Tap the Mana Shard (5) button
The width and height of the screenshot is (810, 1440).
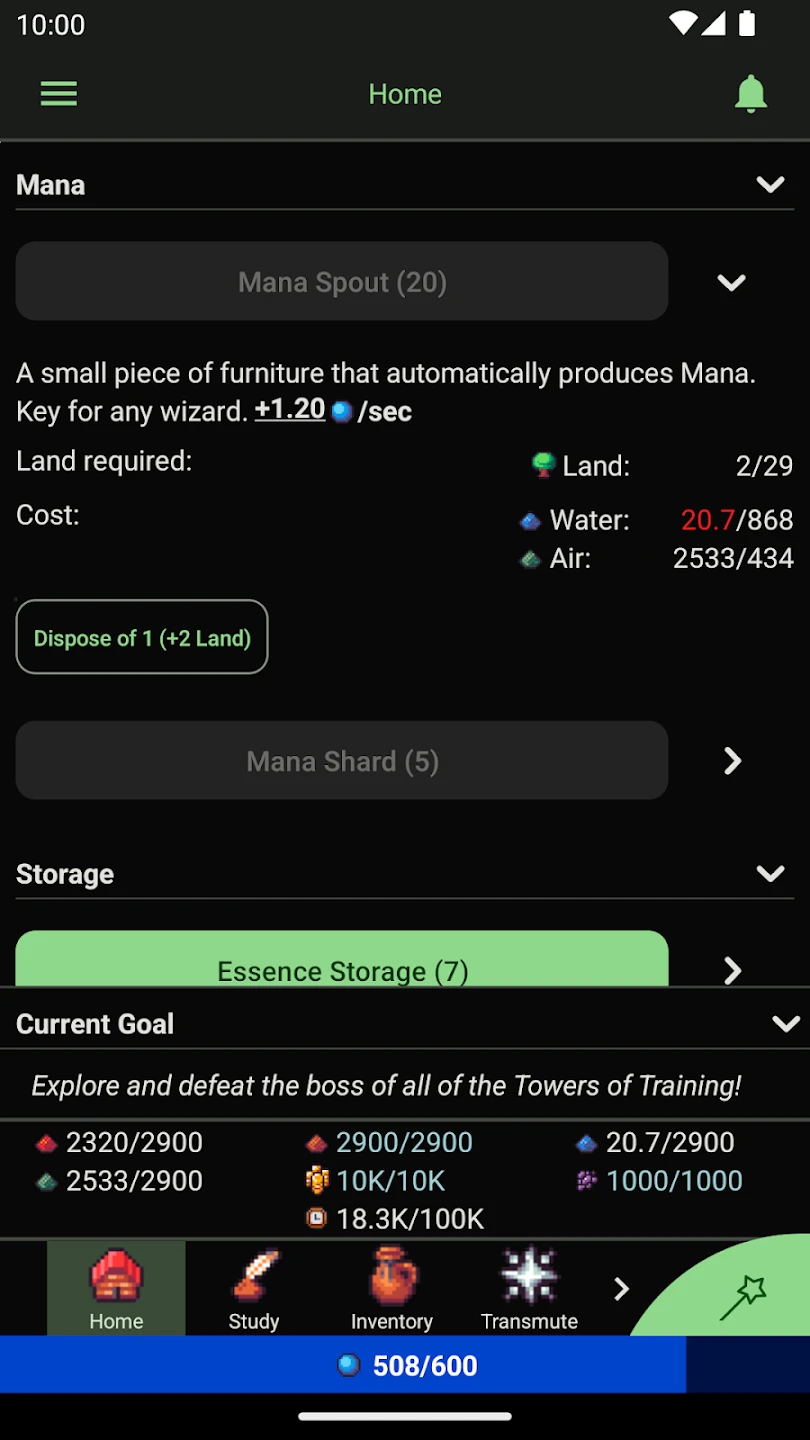tap(342, 761)
